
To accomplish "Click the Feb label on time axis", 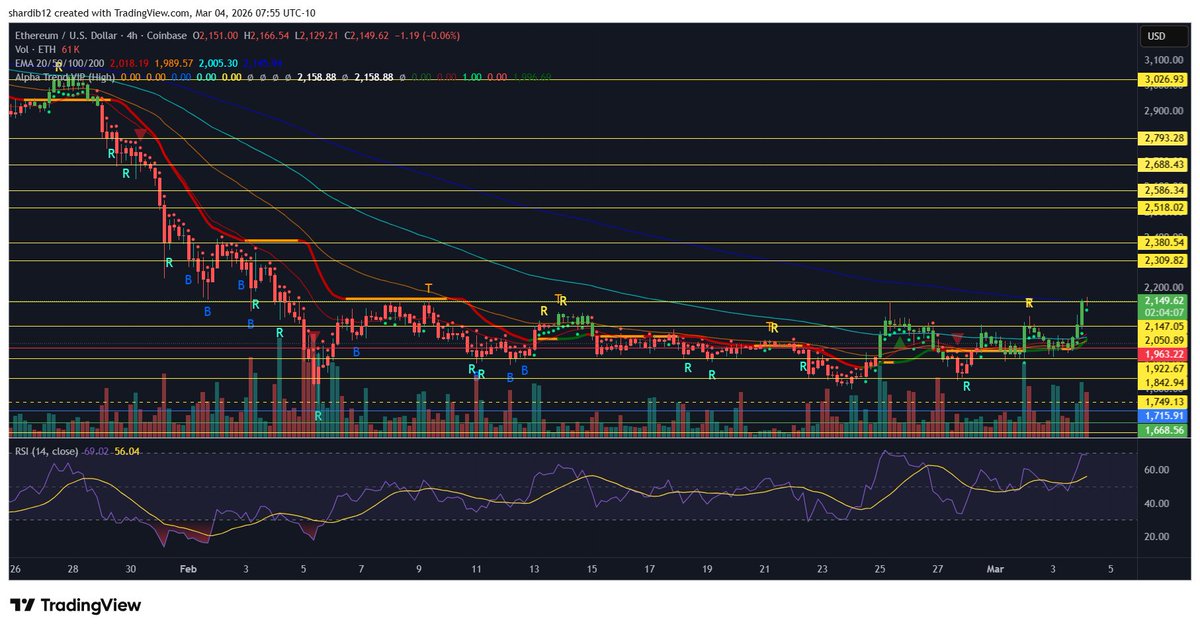I will click(x=189, y=568).
